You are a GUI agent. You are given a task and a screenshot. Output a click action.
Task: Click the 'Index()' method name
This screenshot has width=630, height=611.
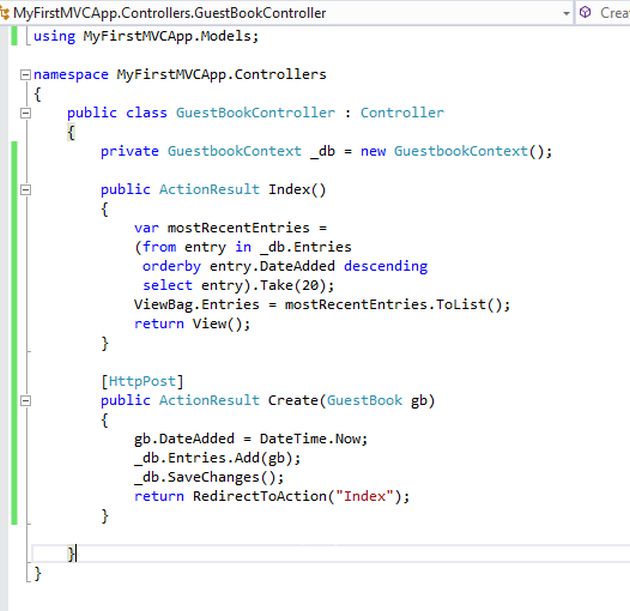(x=297, y=190)
